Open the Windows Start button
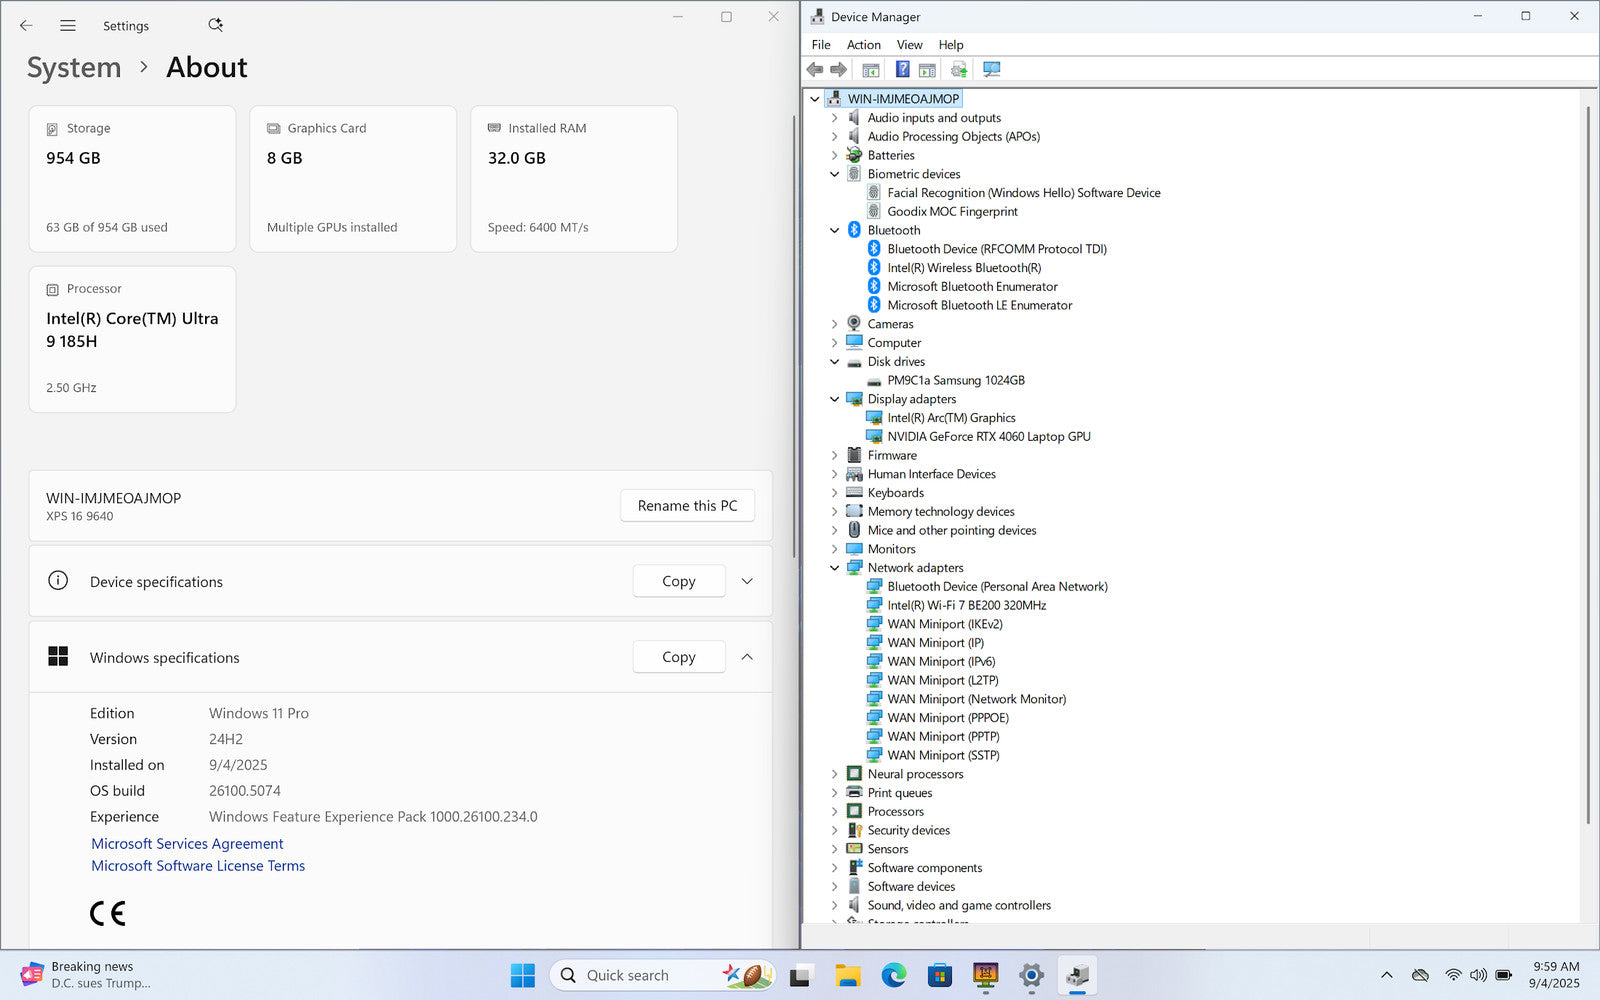 [x=522, y=975]
